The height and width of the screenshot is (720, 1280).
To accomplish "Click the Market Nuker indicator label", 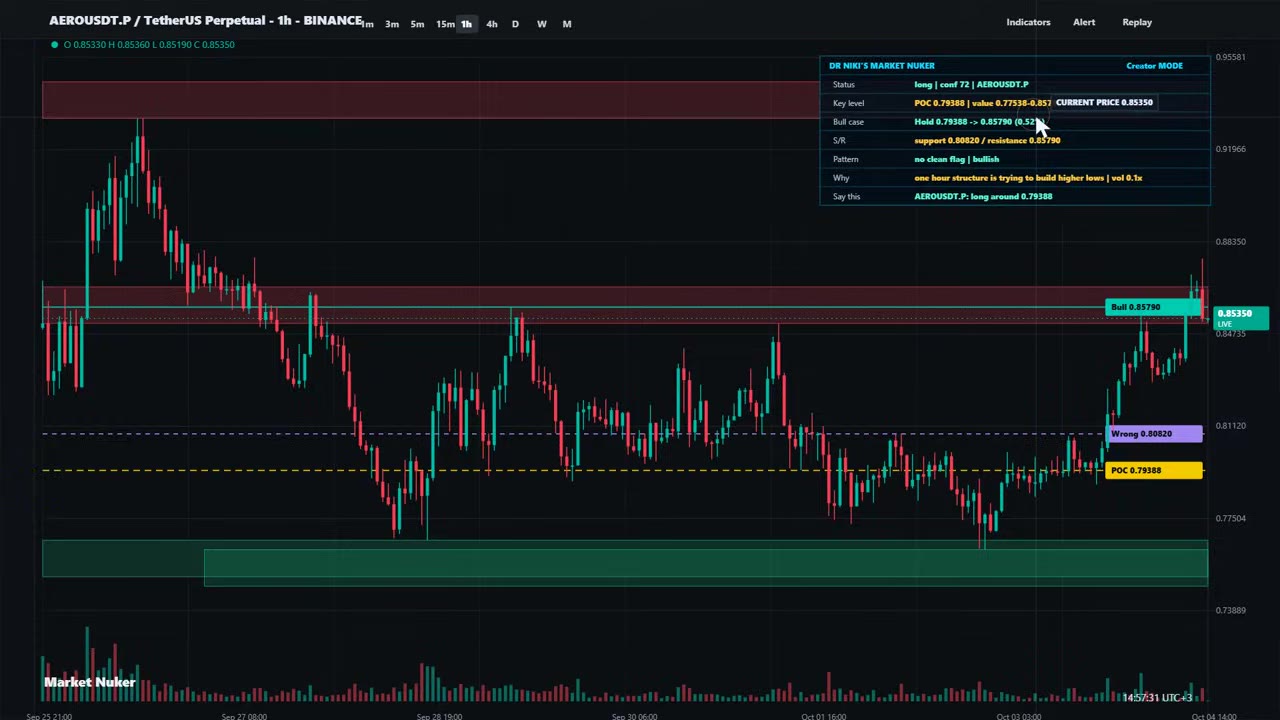I will pyautogui.click(x=90, y=682).
